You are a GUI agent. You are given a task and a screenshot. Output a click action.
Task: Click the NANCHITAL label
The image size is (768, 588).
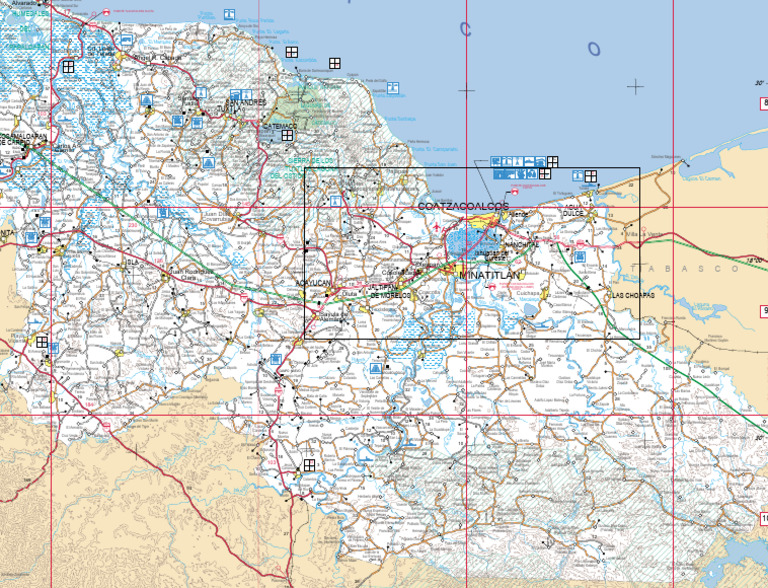tap(522, 244)
